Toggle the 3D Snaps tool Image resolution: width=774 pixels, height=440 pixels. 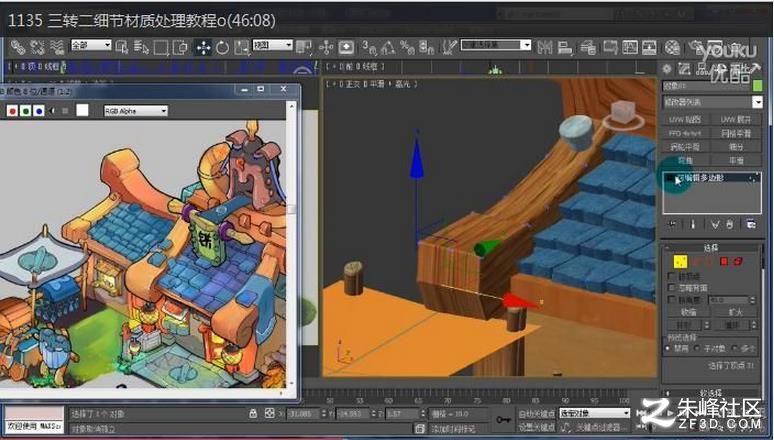click(369, 47)
